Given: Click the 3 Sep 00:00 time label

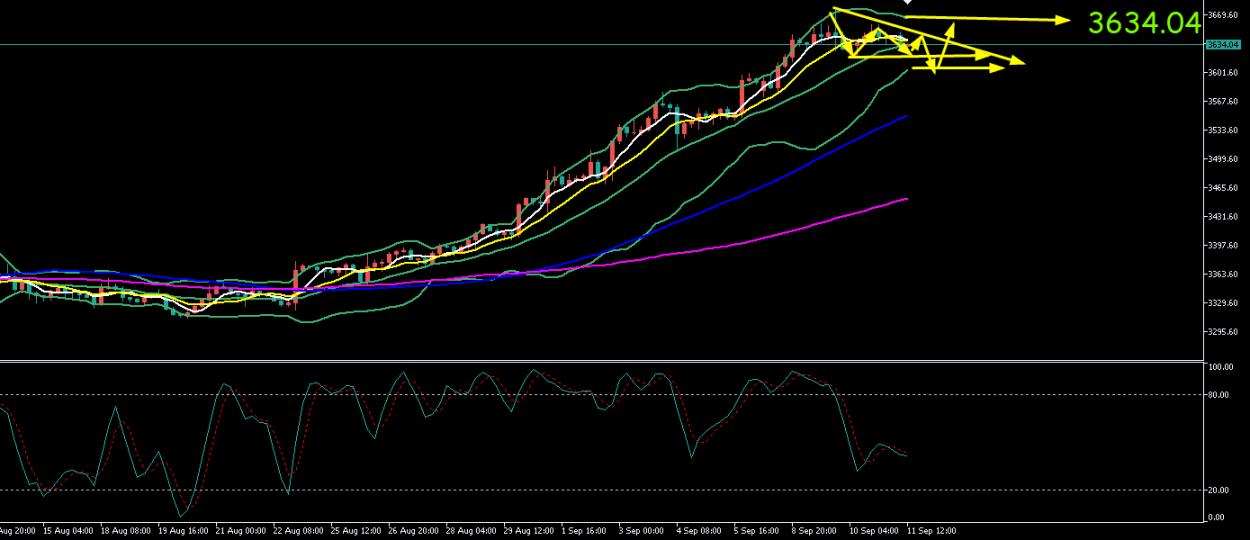Looking at the screenshot, I should point(642,532).
